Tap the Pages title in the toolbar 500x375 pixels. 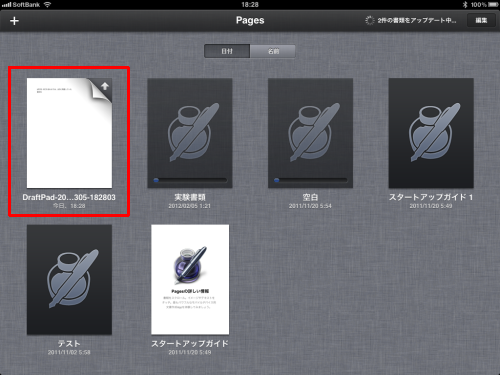pos(250,20)
